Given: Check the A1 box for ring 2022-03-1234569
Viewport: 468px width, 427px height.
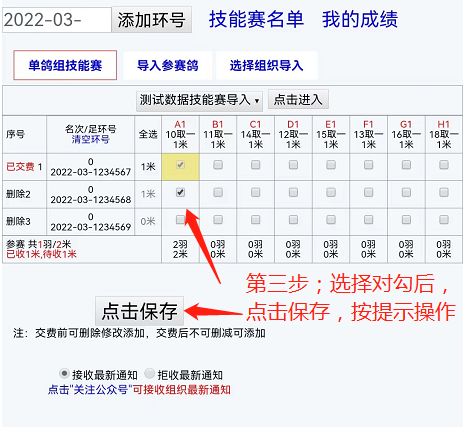Looking at the screenshot, I should [x=180, y=219].
